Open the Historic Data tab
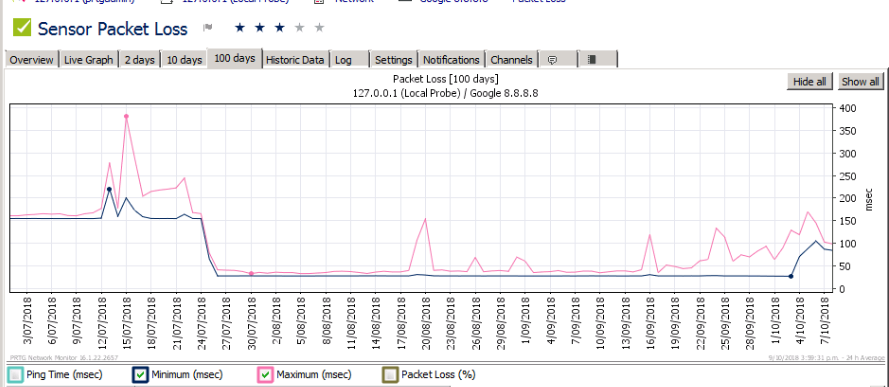The image size is (889, 387). (295, 59)
